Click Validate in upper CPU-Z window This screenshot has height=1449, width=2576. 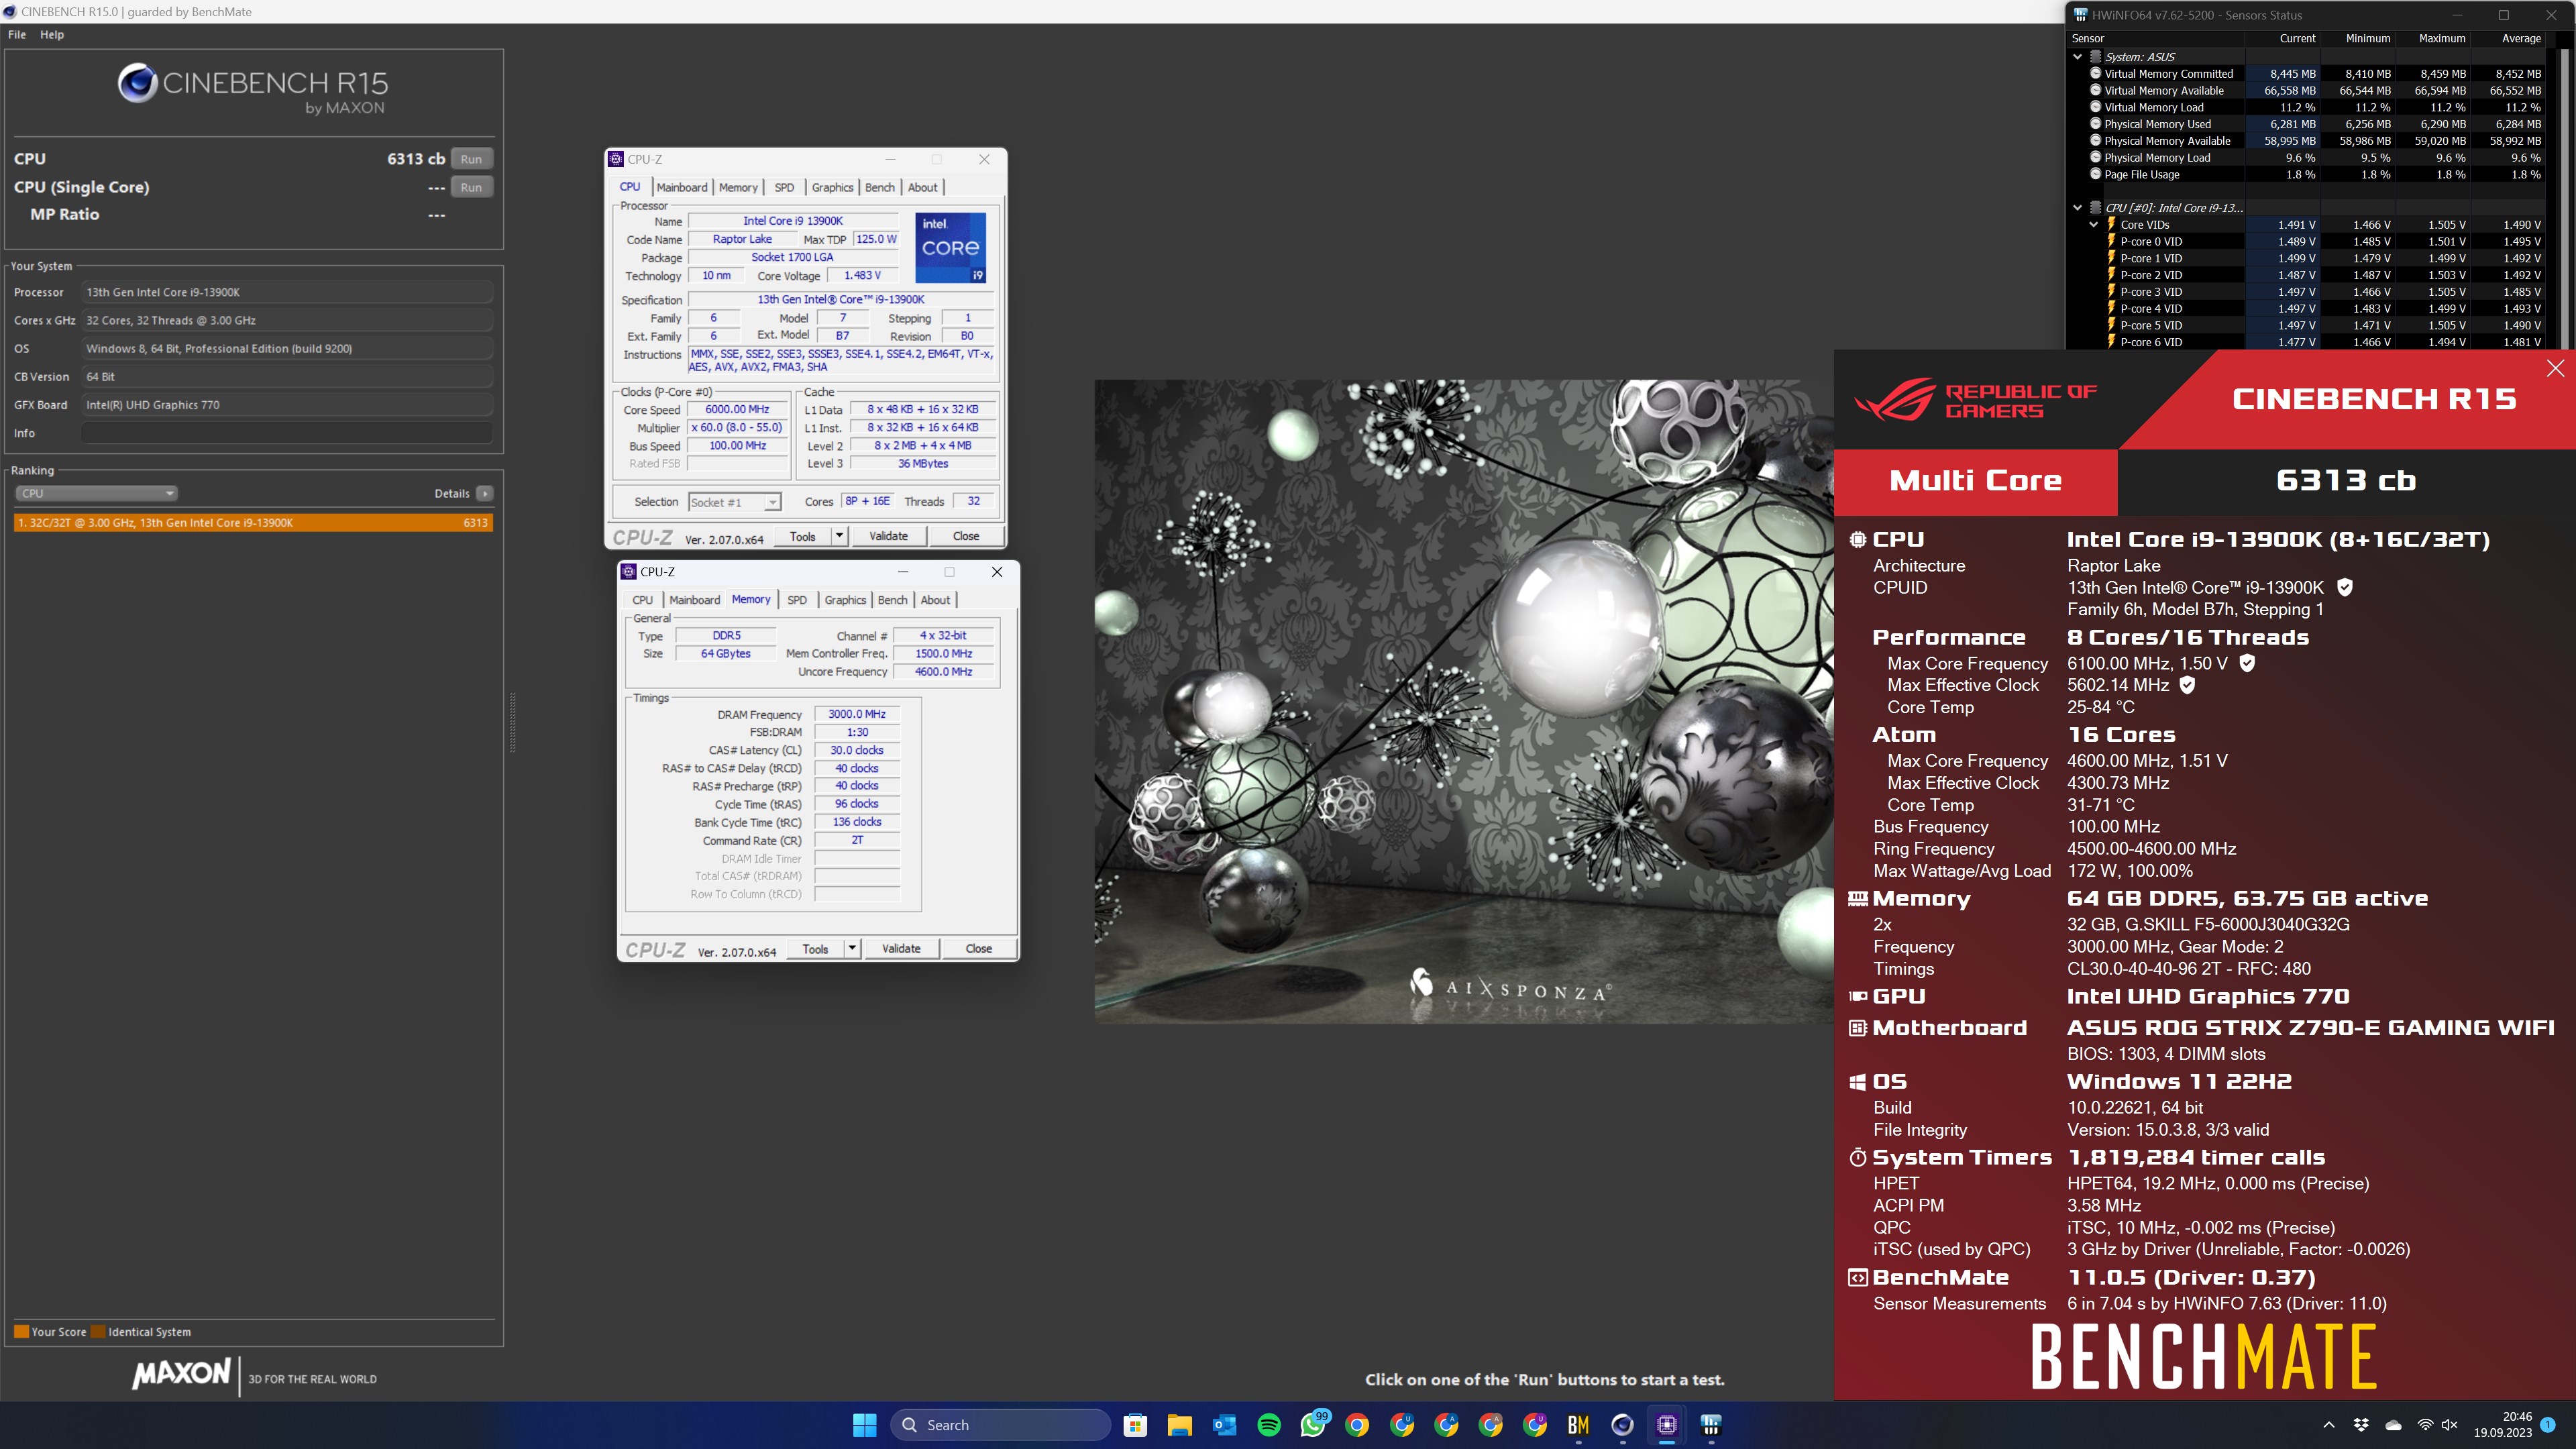[888, 536]
